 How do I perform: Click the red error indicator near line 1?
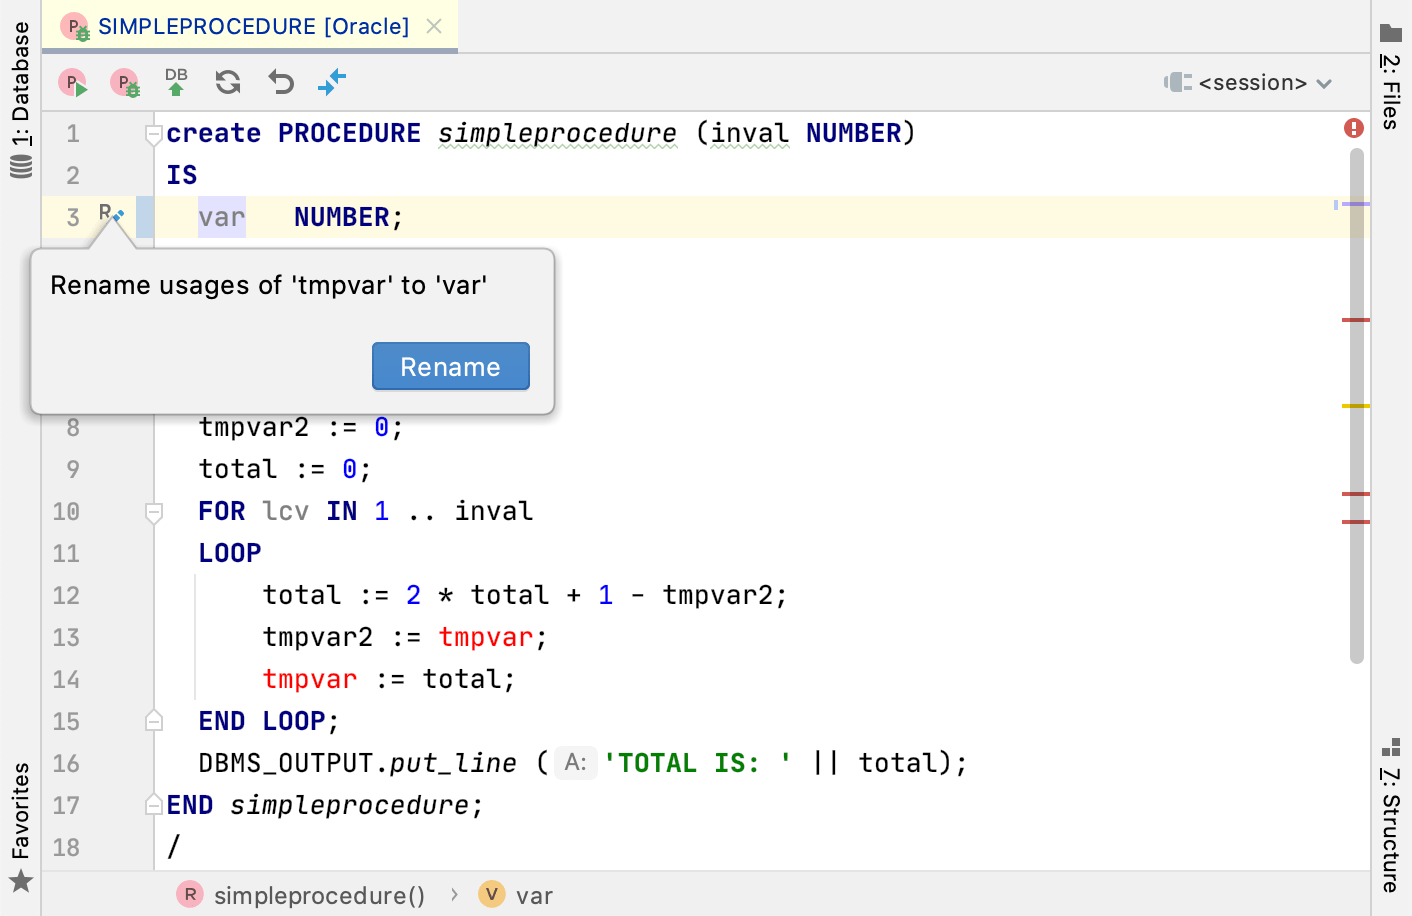pyautogui.click(x=1353, y=127)
